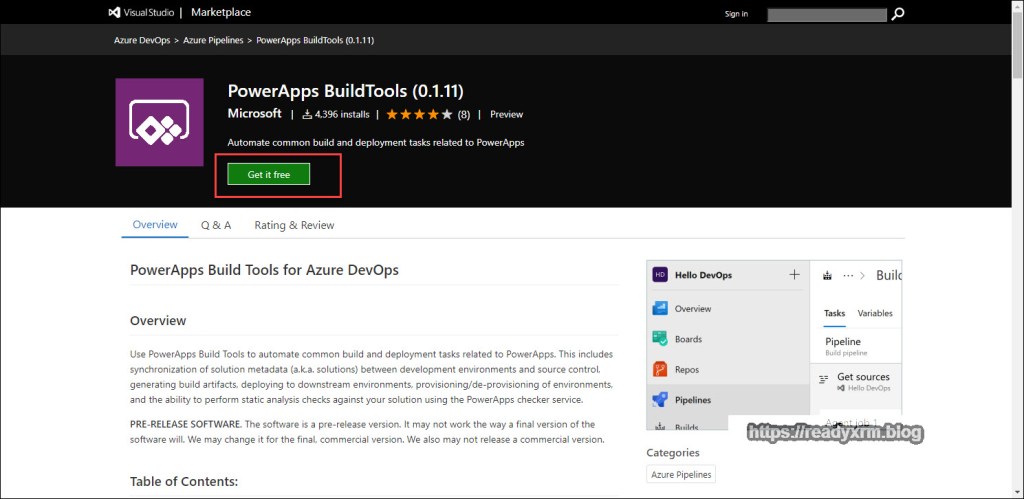The width and height of the screenshot is (1024, 499).
Task: Open Azure Pipelines breadcrumb link
Action: click(x=215, y=41)
